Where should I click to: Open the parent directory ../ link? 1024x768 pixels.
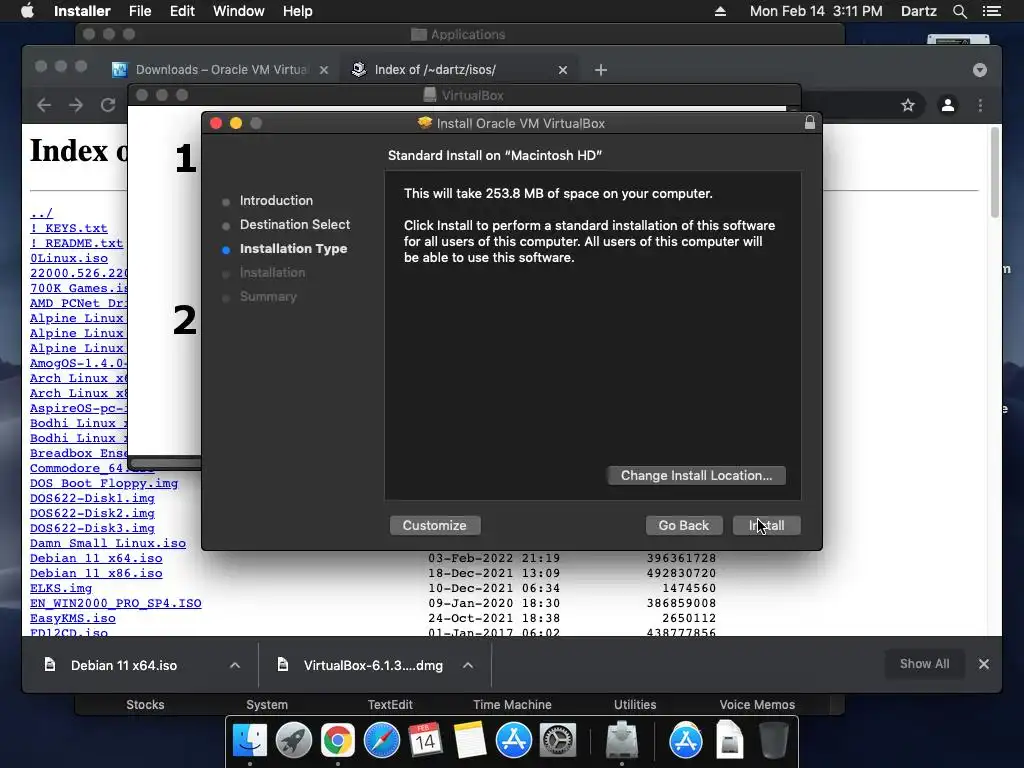[41, 213]
